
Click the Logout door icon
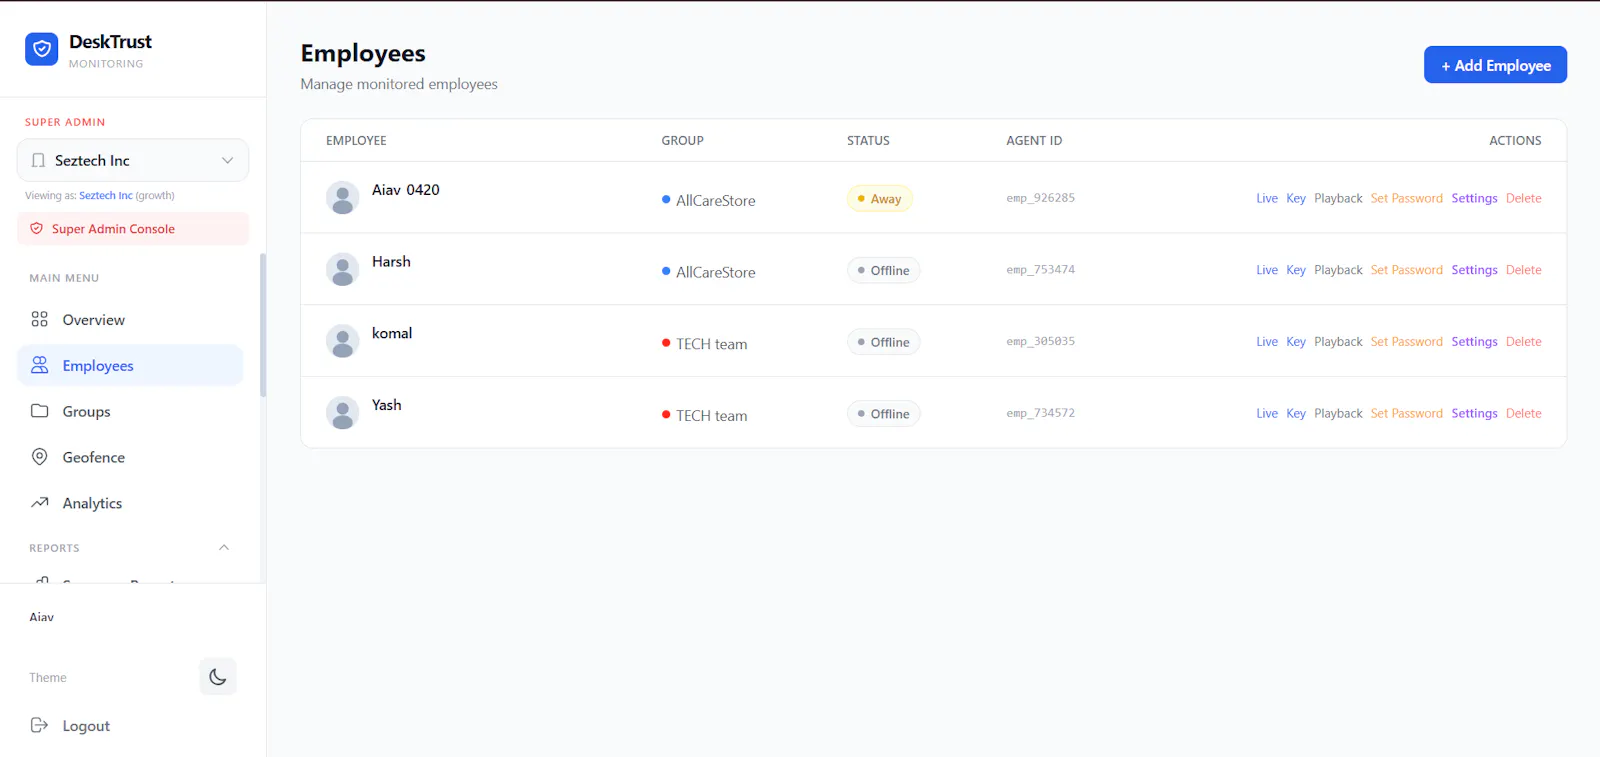40,725
